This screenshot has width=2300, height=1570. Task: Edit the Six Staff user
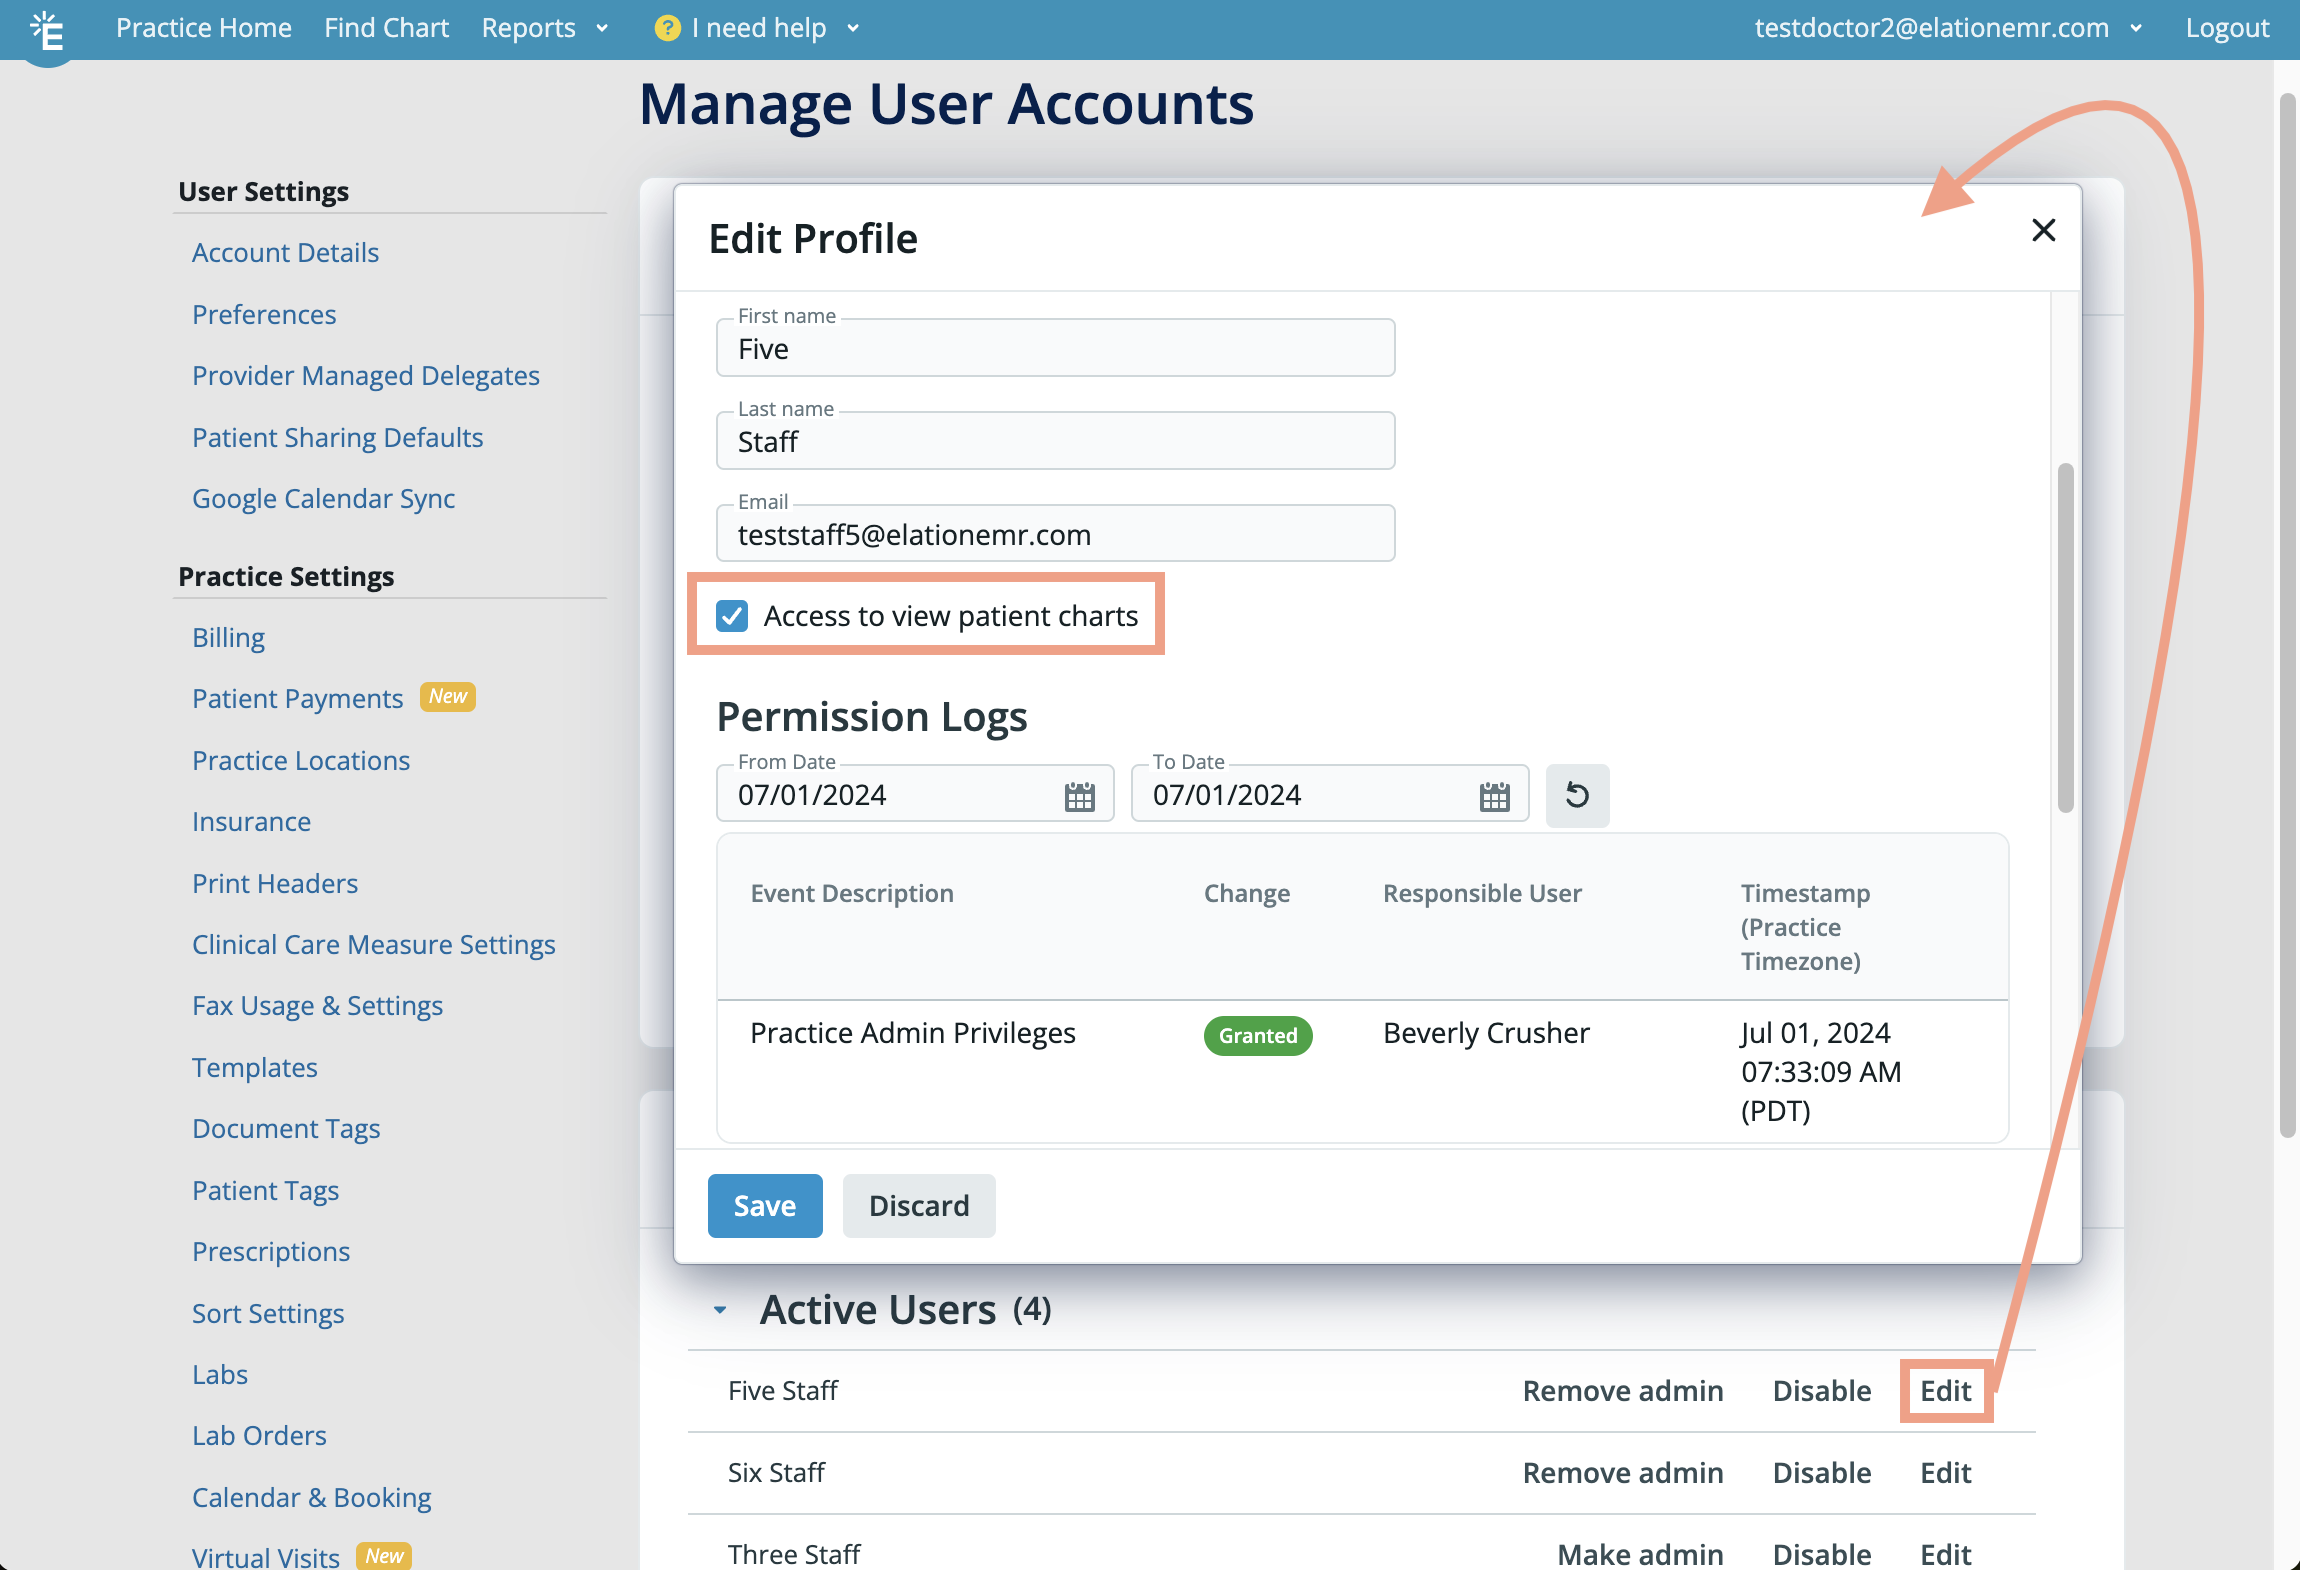coord(1944,1472)
